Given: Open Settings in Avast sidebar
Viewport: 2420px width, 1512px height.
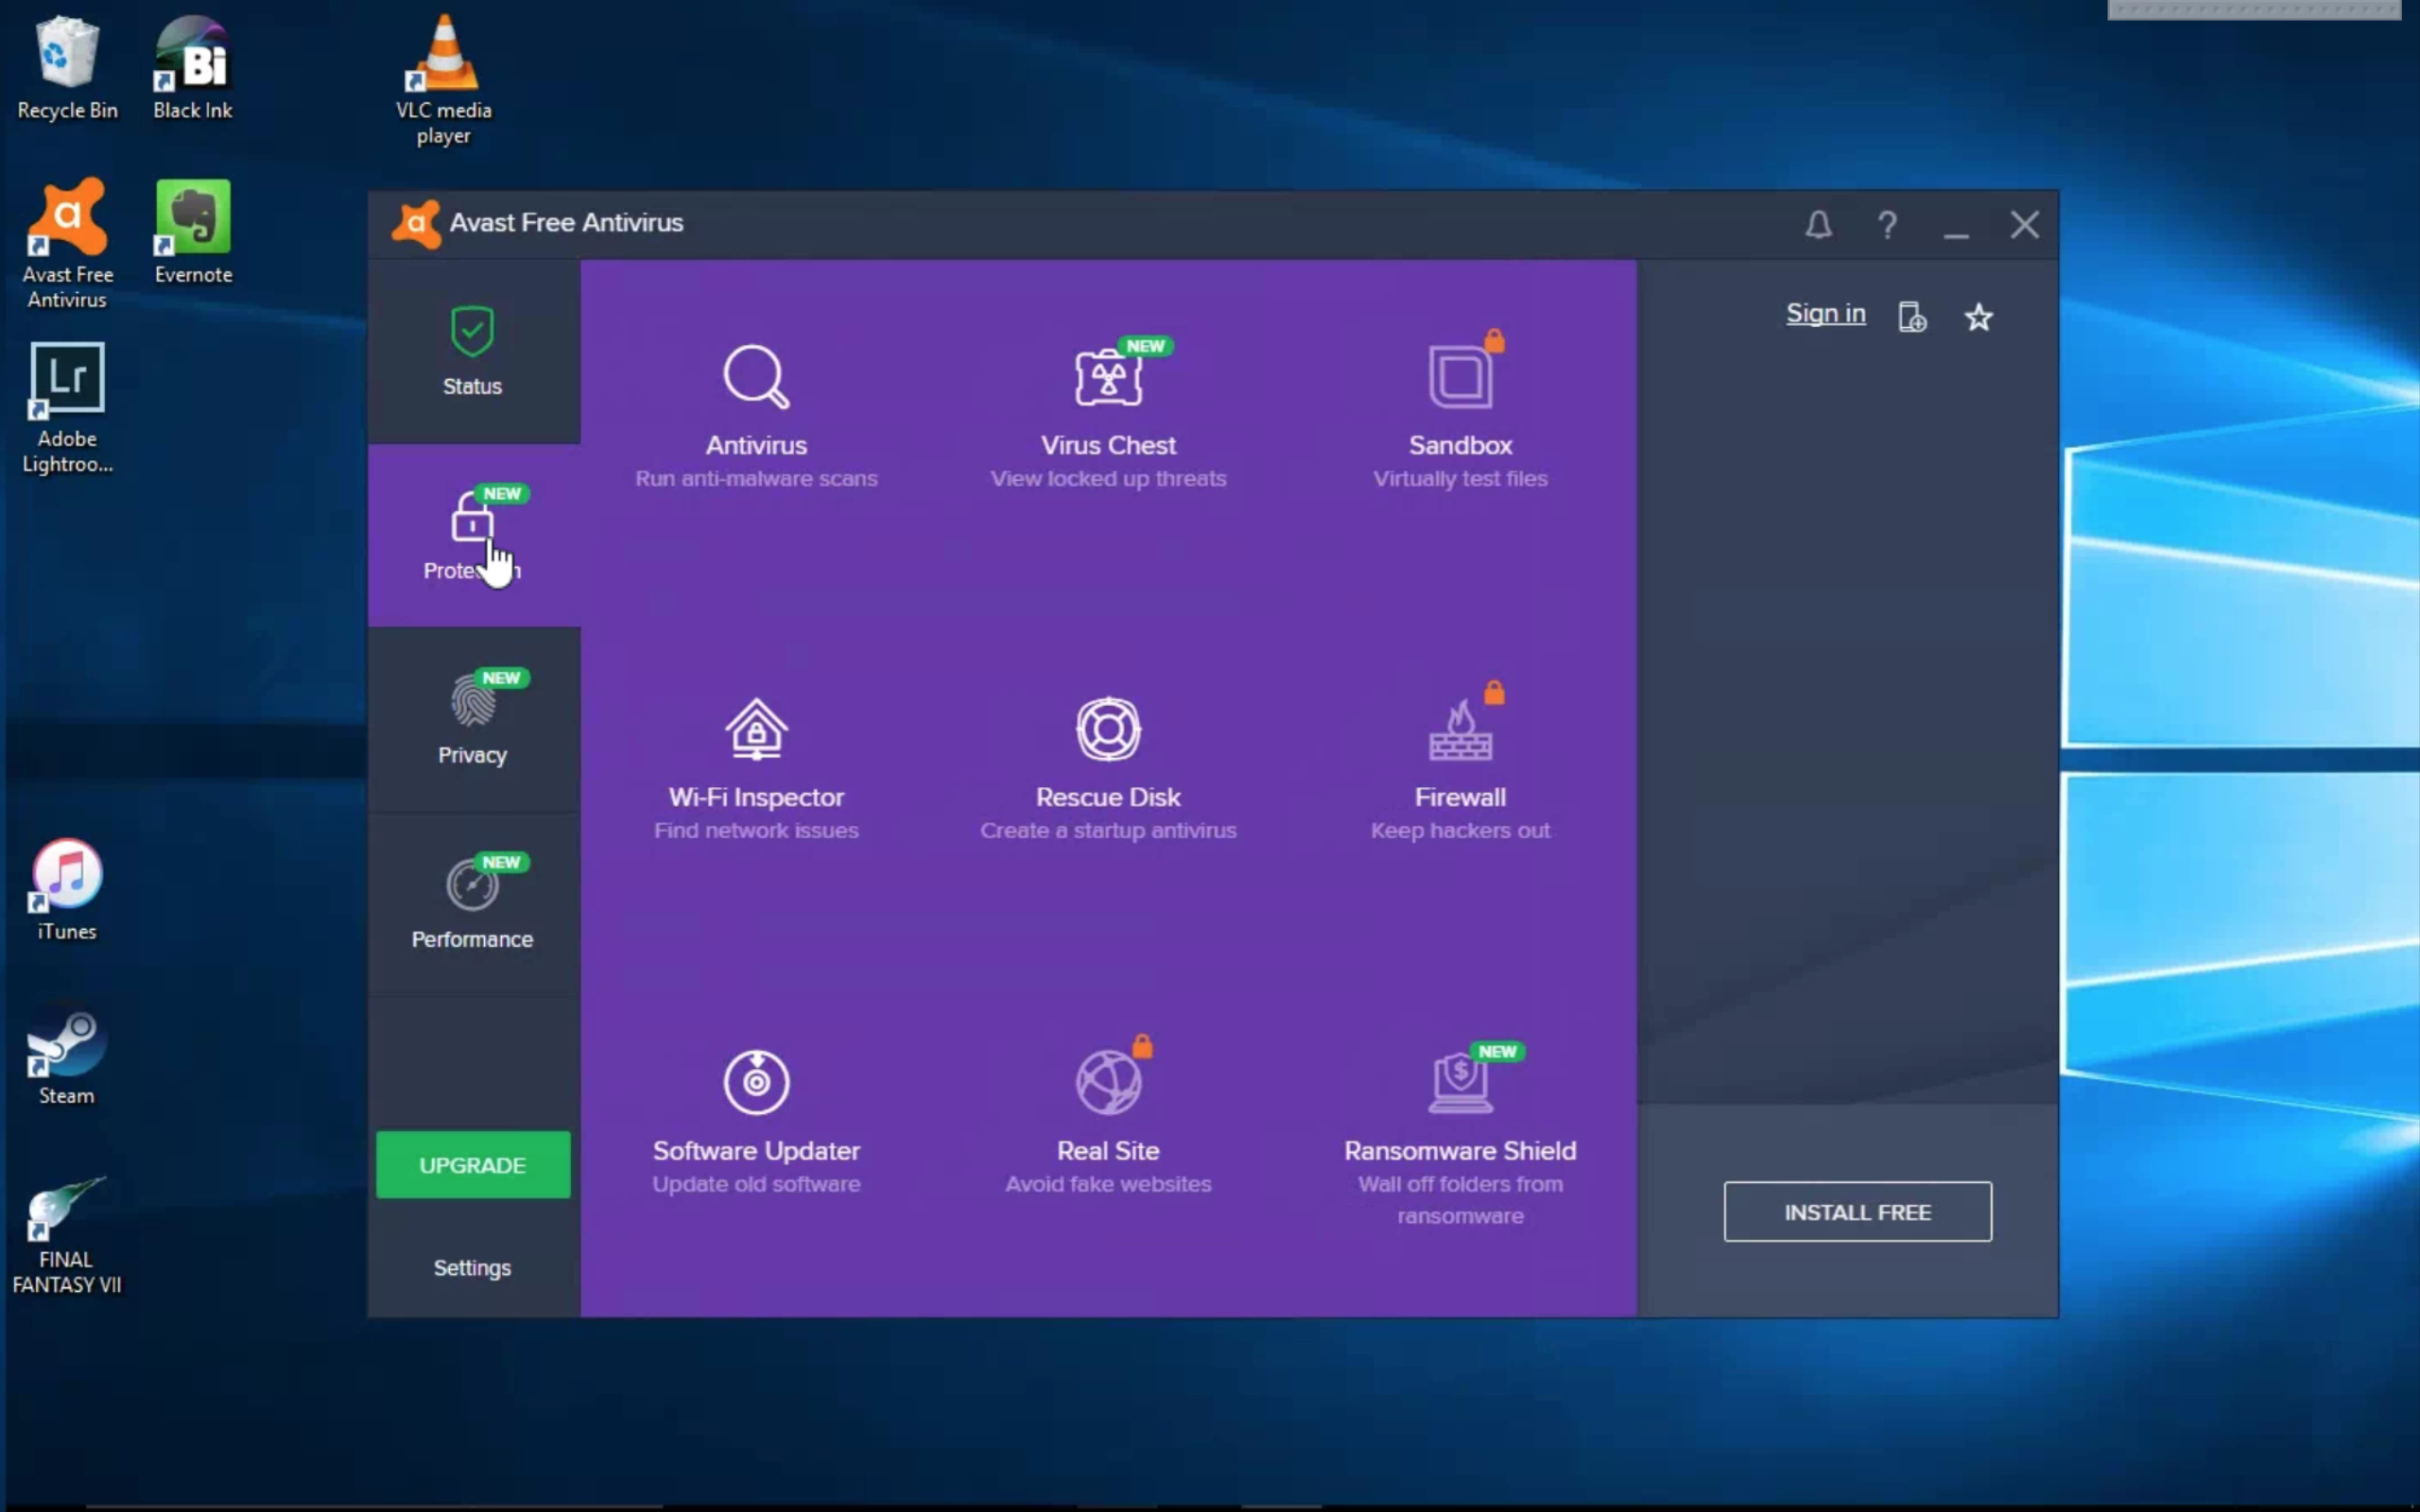Looking at the screenshot, I should [472, 1267].
